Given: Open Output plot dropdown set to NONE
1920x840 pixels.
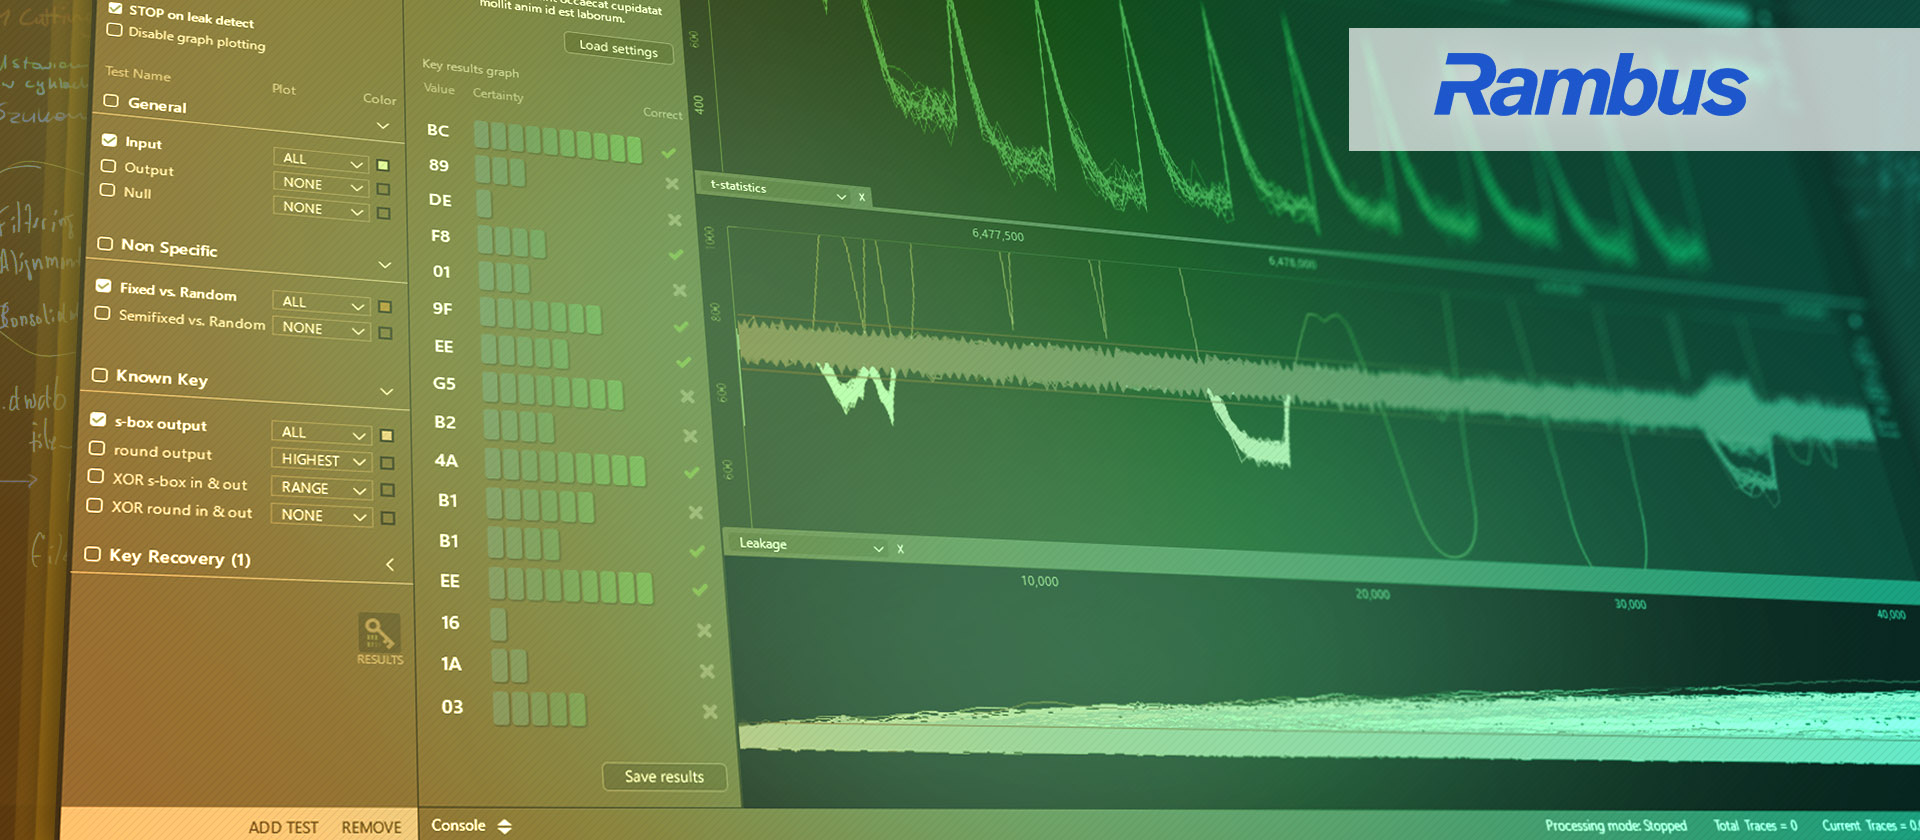Looking at the screenshot, I should click(321, 184).
